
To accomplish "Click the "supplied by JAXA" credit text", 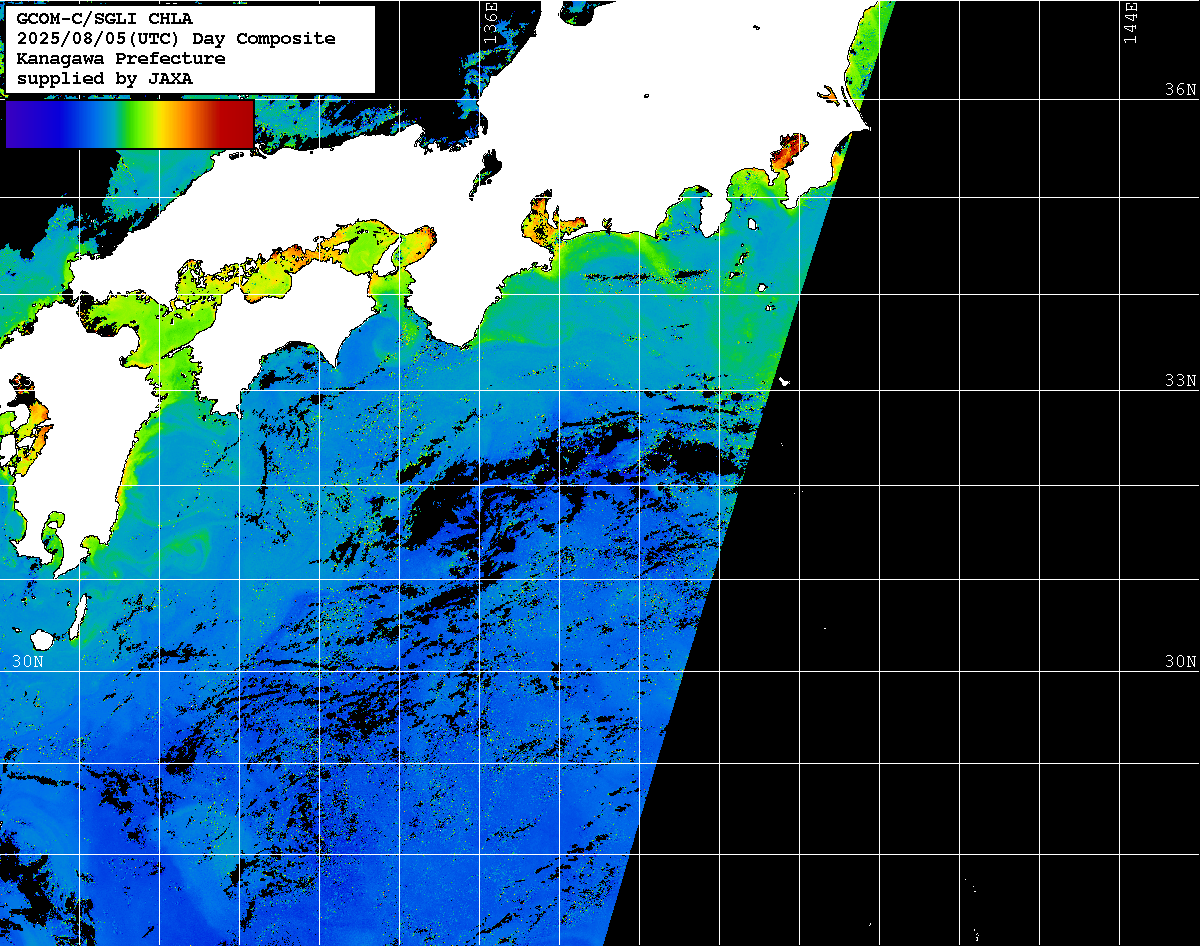I will tap(105, 78).
